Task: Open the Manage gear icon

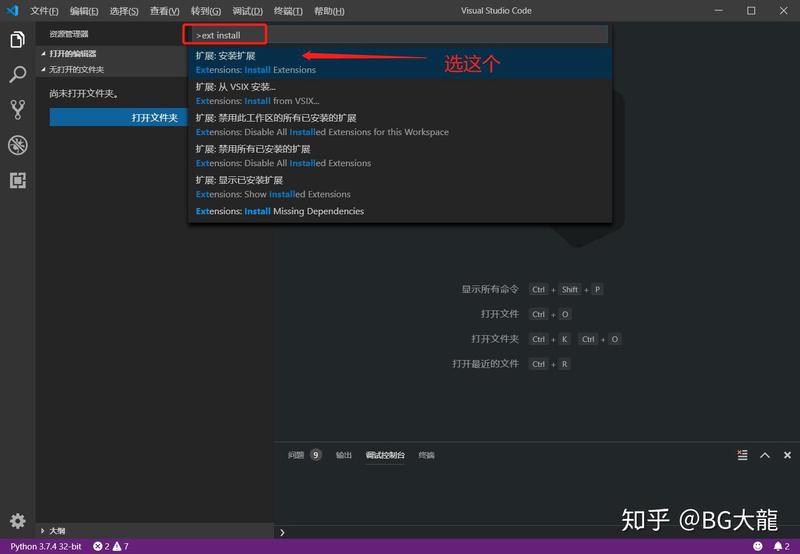Action: click(17, 521)
